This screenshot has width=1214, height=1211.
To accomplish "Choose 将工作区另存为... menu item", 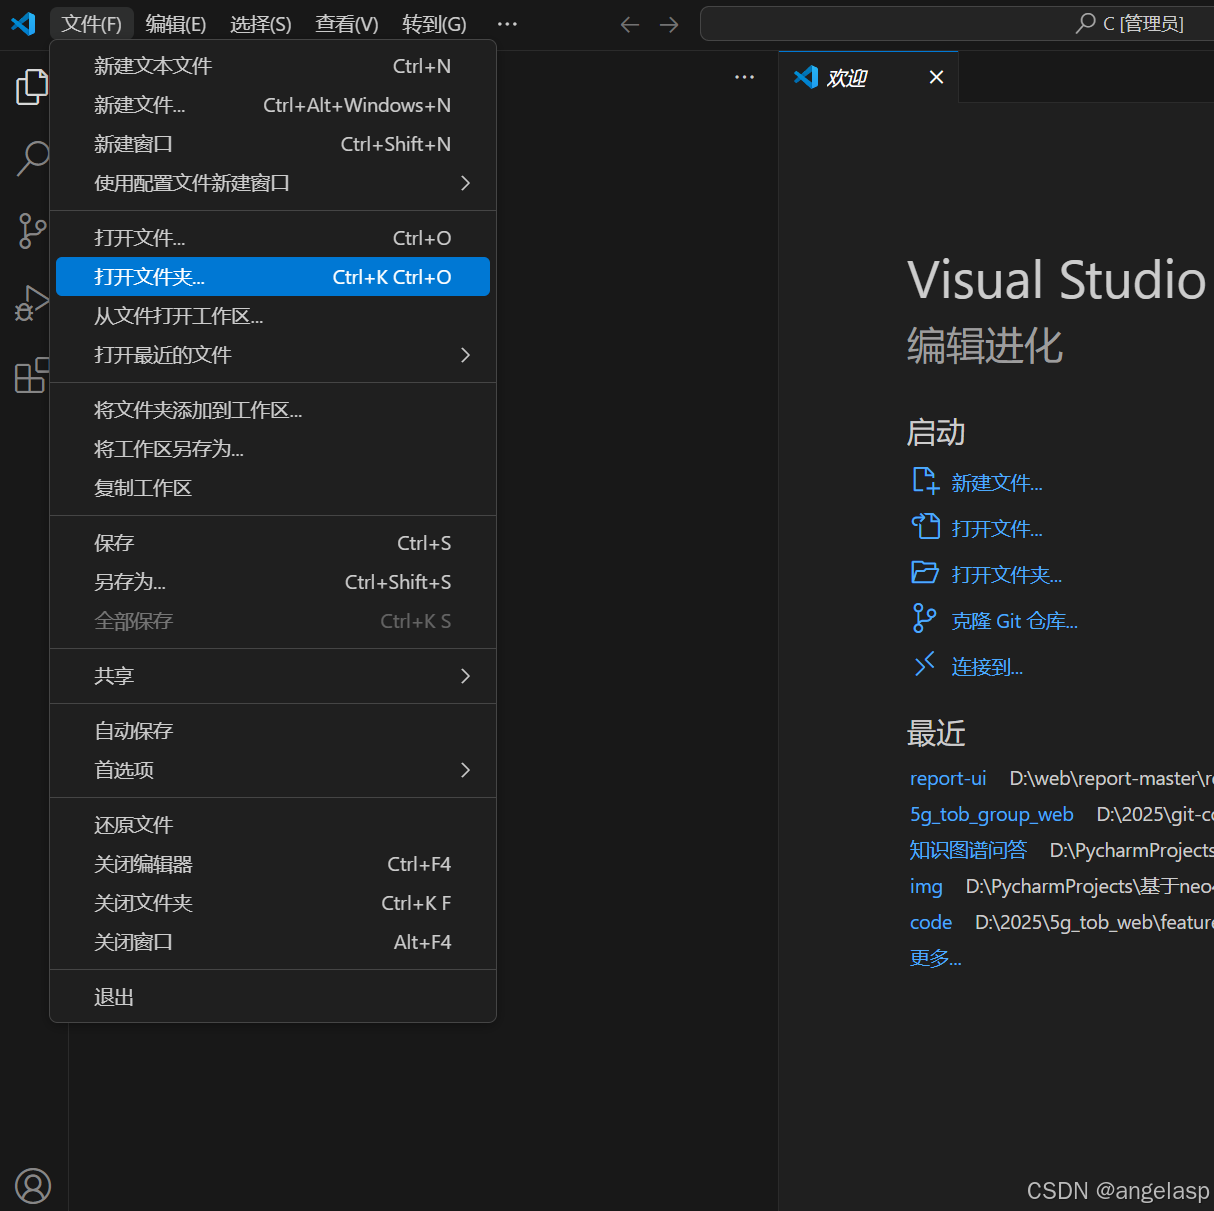I will 273,449.
